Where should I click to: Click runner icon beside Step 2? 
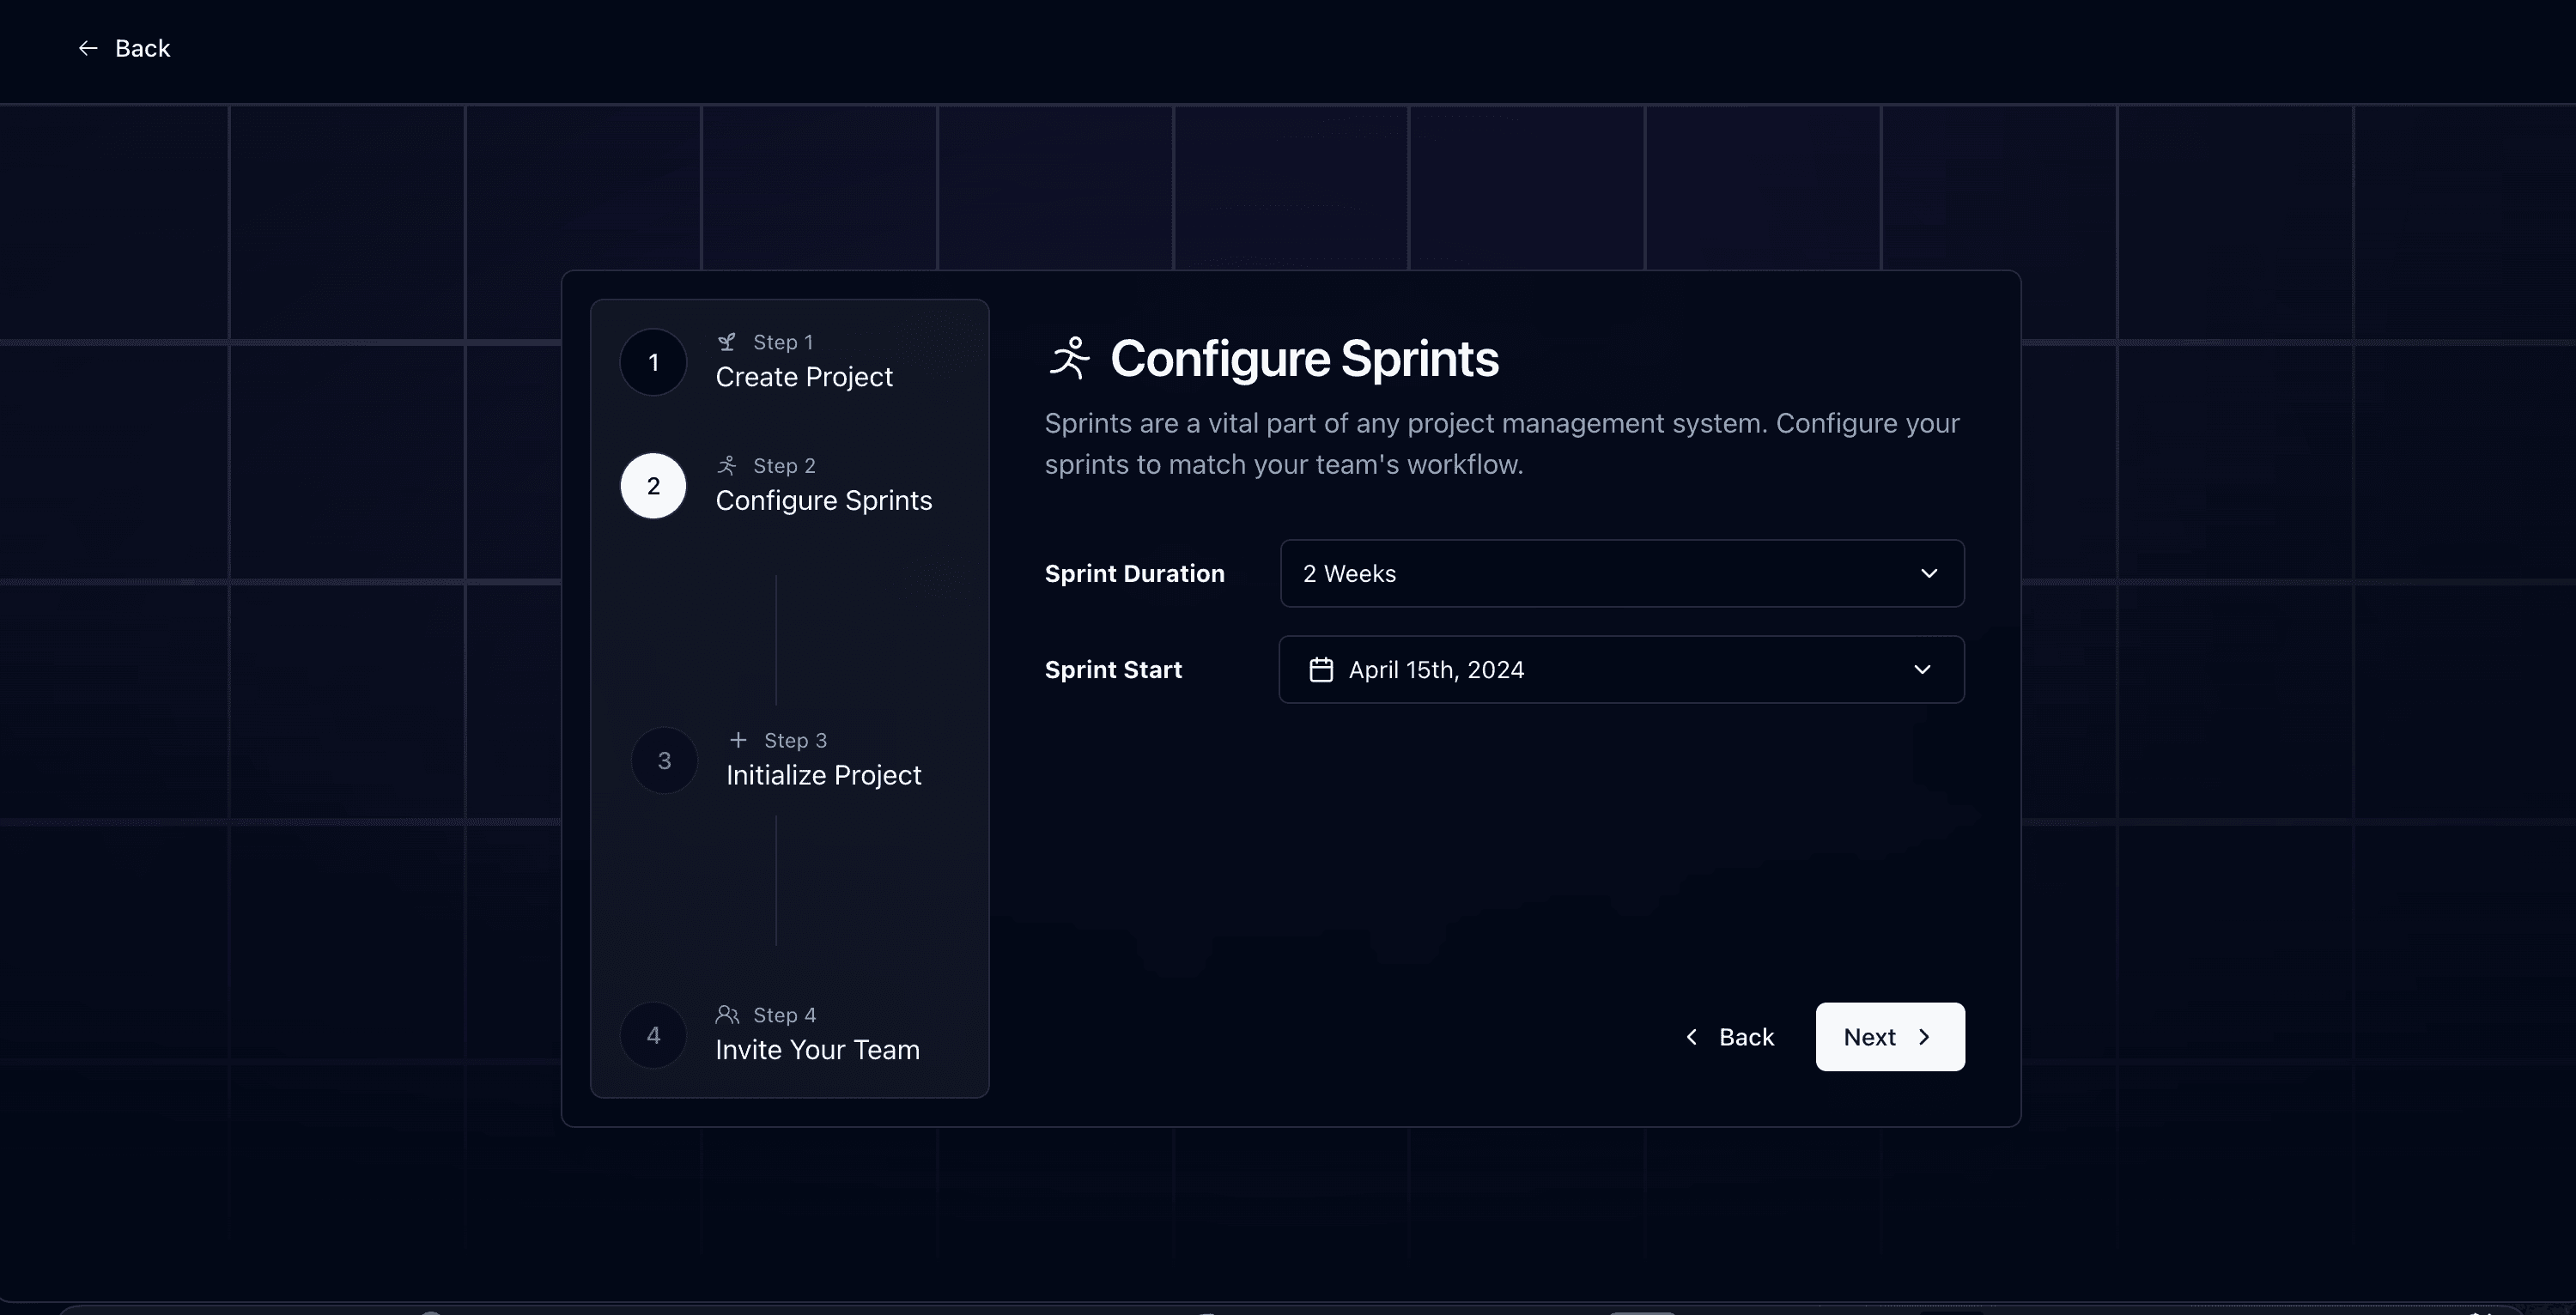[x=727, y=466]
